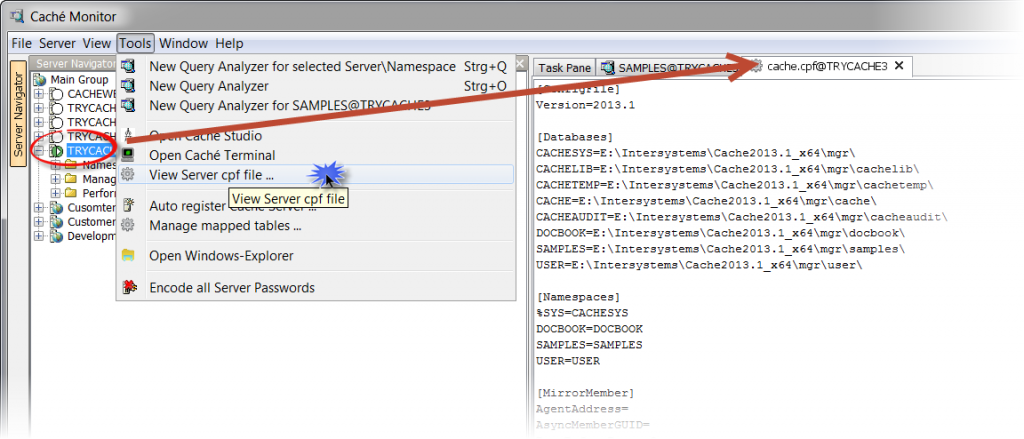The image size is (1024, 439).
Task: Close the Server Navigator panel
Action: click(x=520, y=63)
